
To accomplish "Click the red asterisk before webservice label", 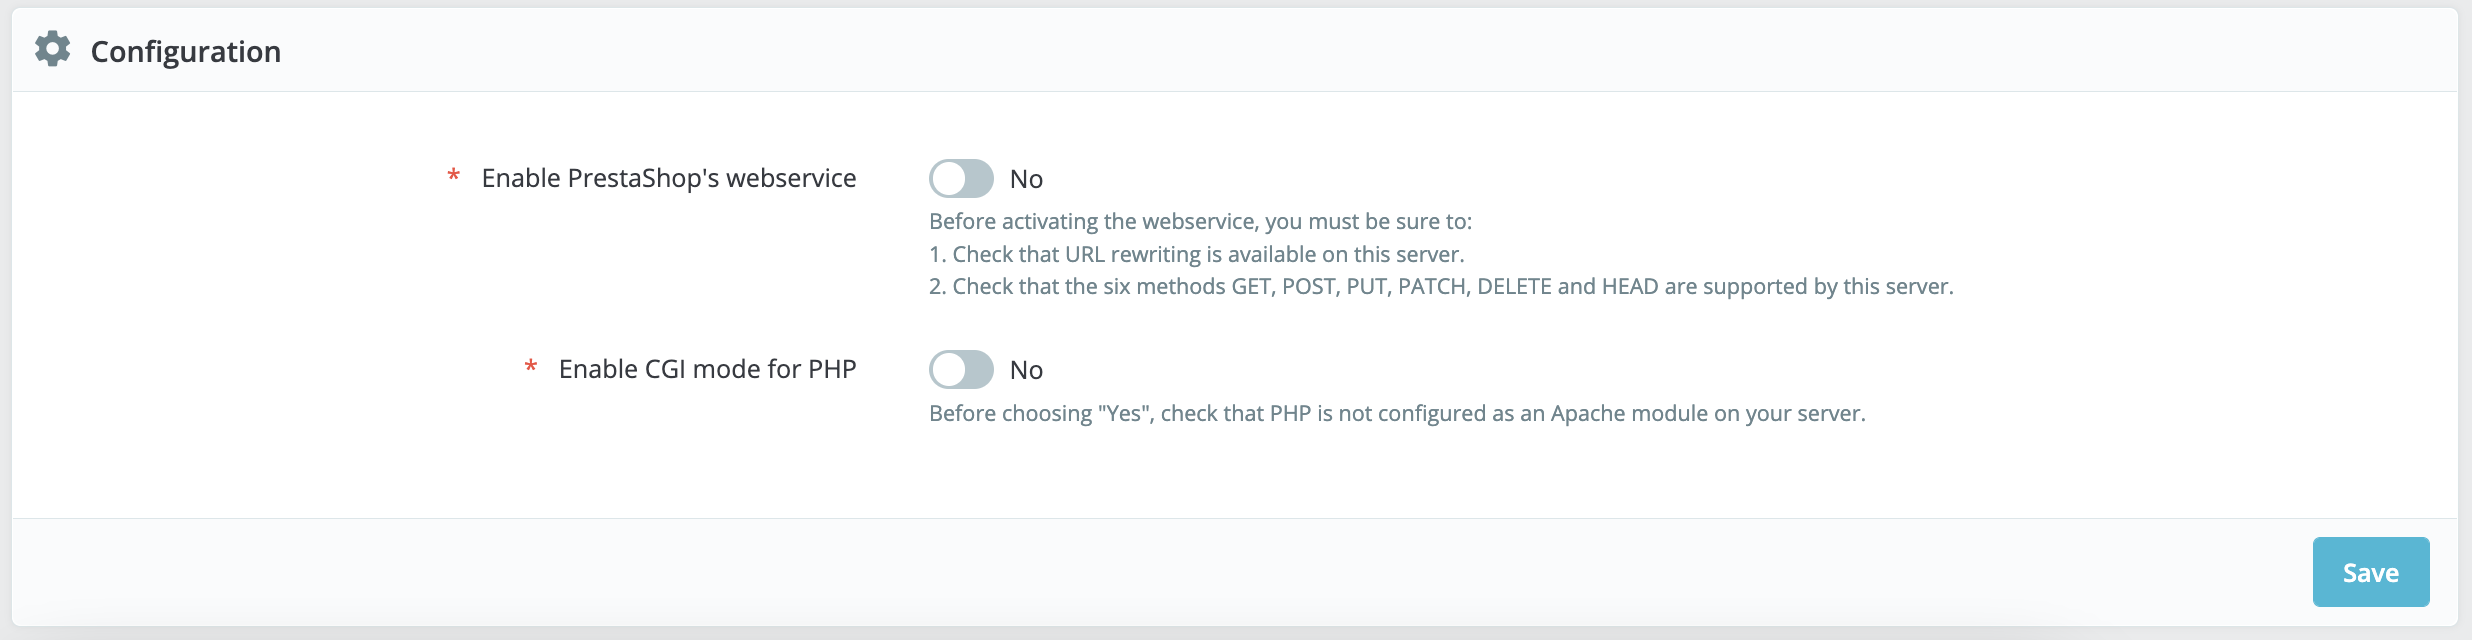I will point(454,177).
